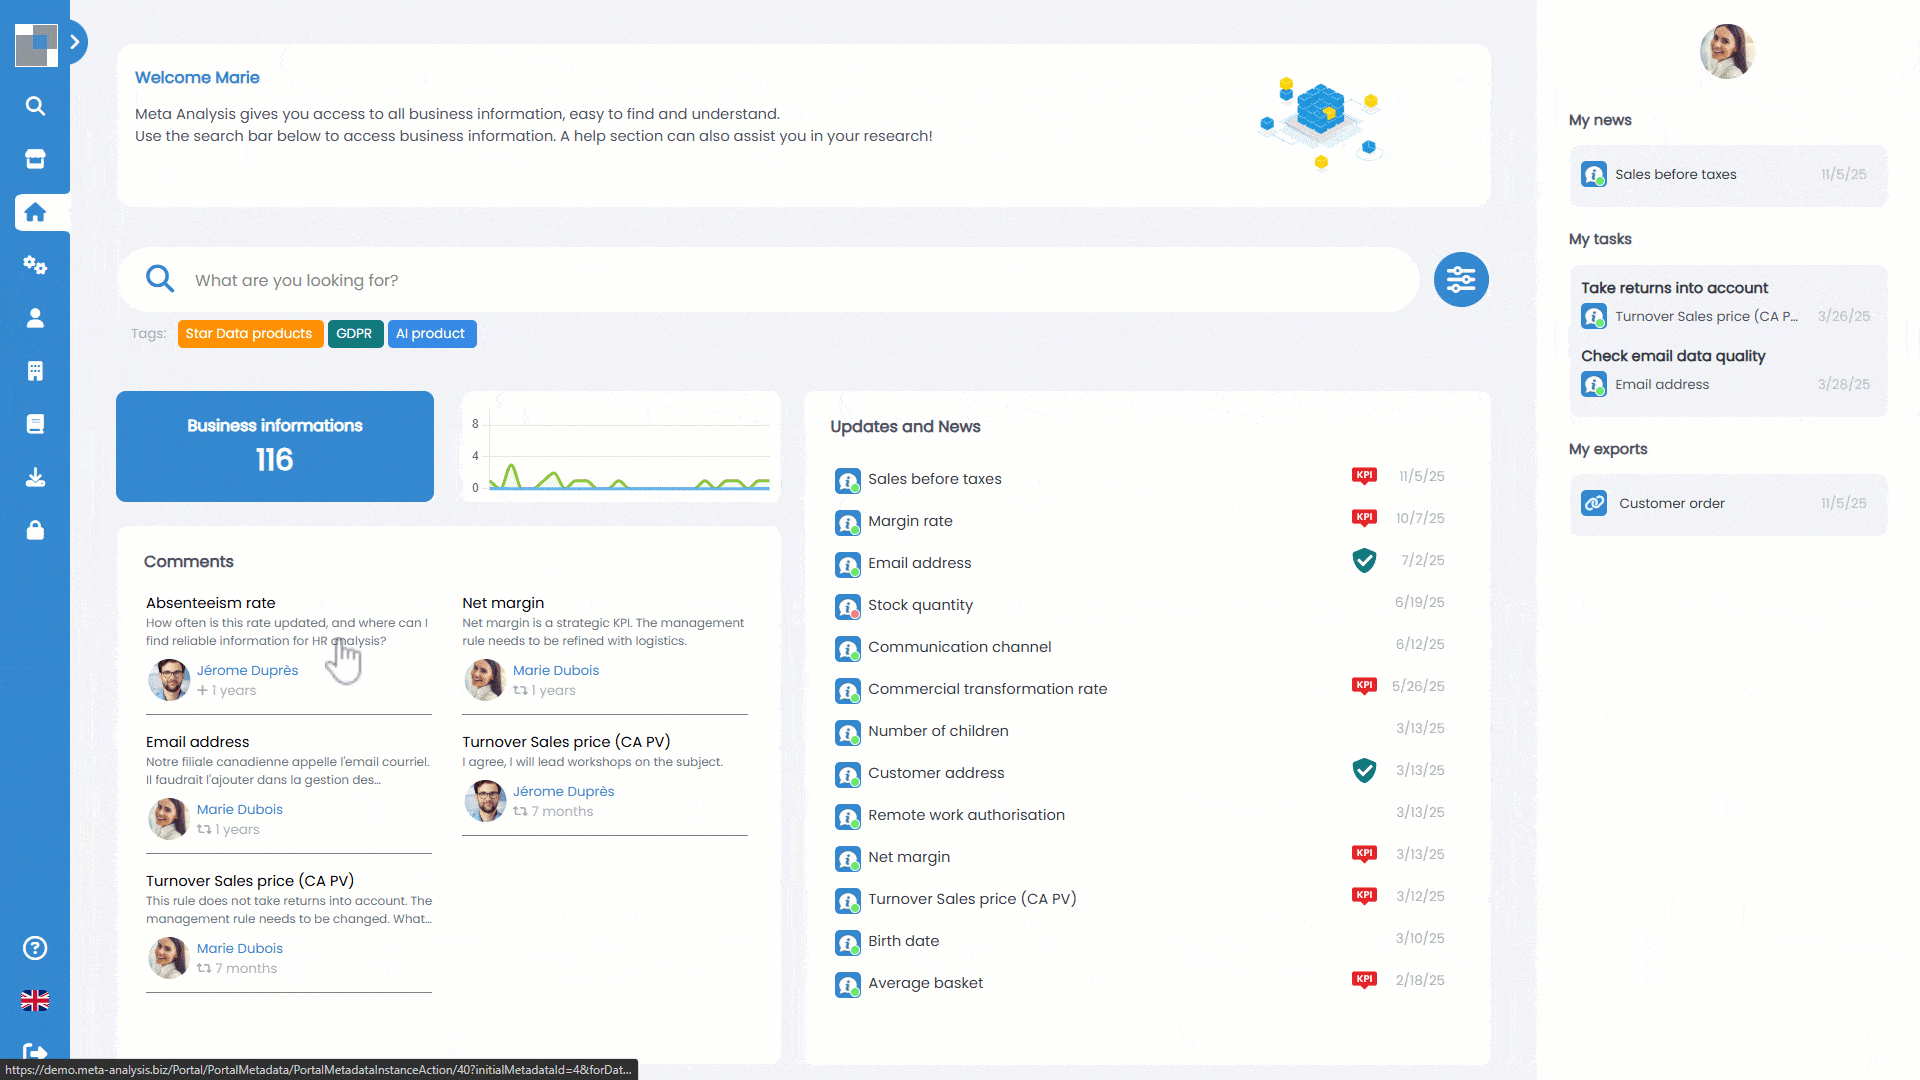The width and height of the screenshot is (1920, 1080).
Task: Open the search filter settings button
Action: (x=1460, y=280)
